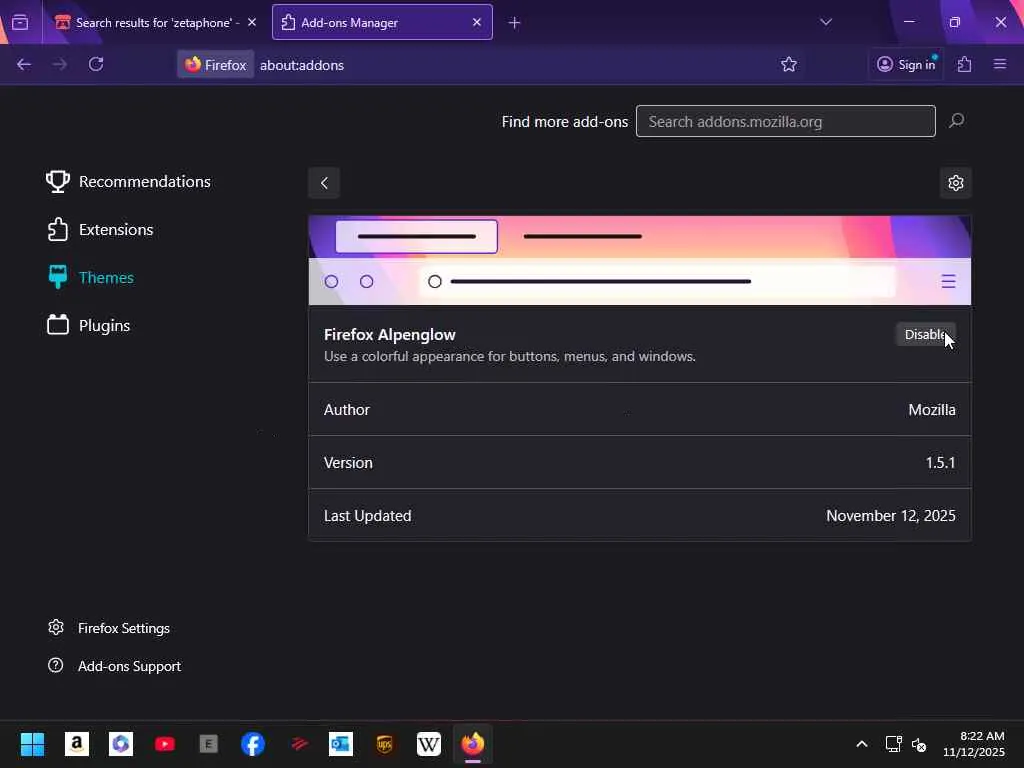Expand the list all tabs chevron

(826, 22)
